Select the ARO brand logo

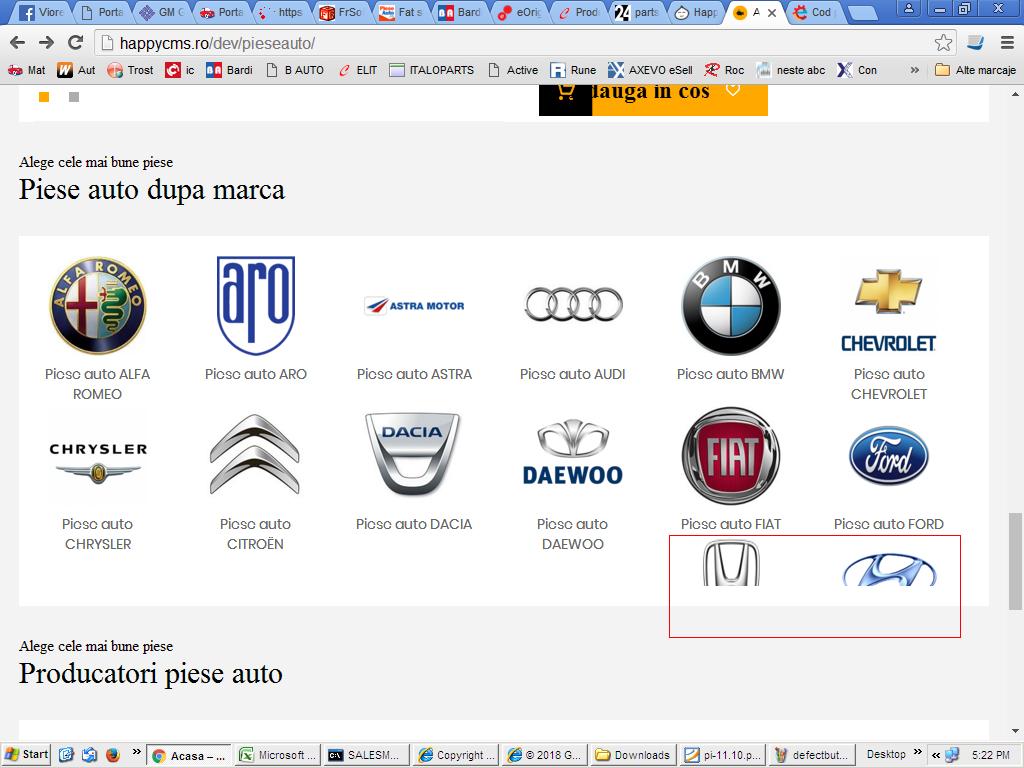pyautogui.click(x=256, y=305)
